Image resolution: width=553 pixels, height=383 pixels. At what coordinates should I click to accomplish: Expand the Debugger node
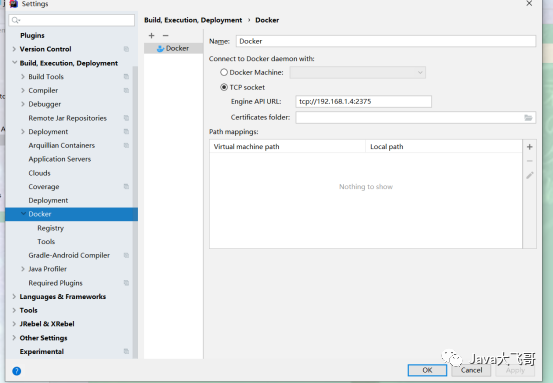pos(23,104)
